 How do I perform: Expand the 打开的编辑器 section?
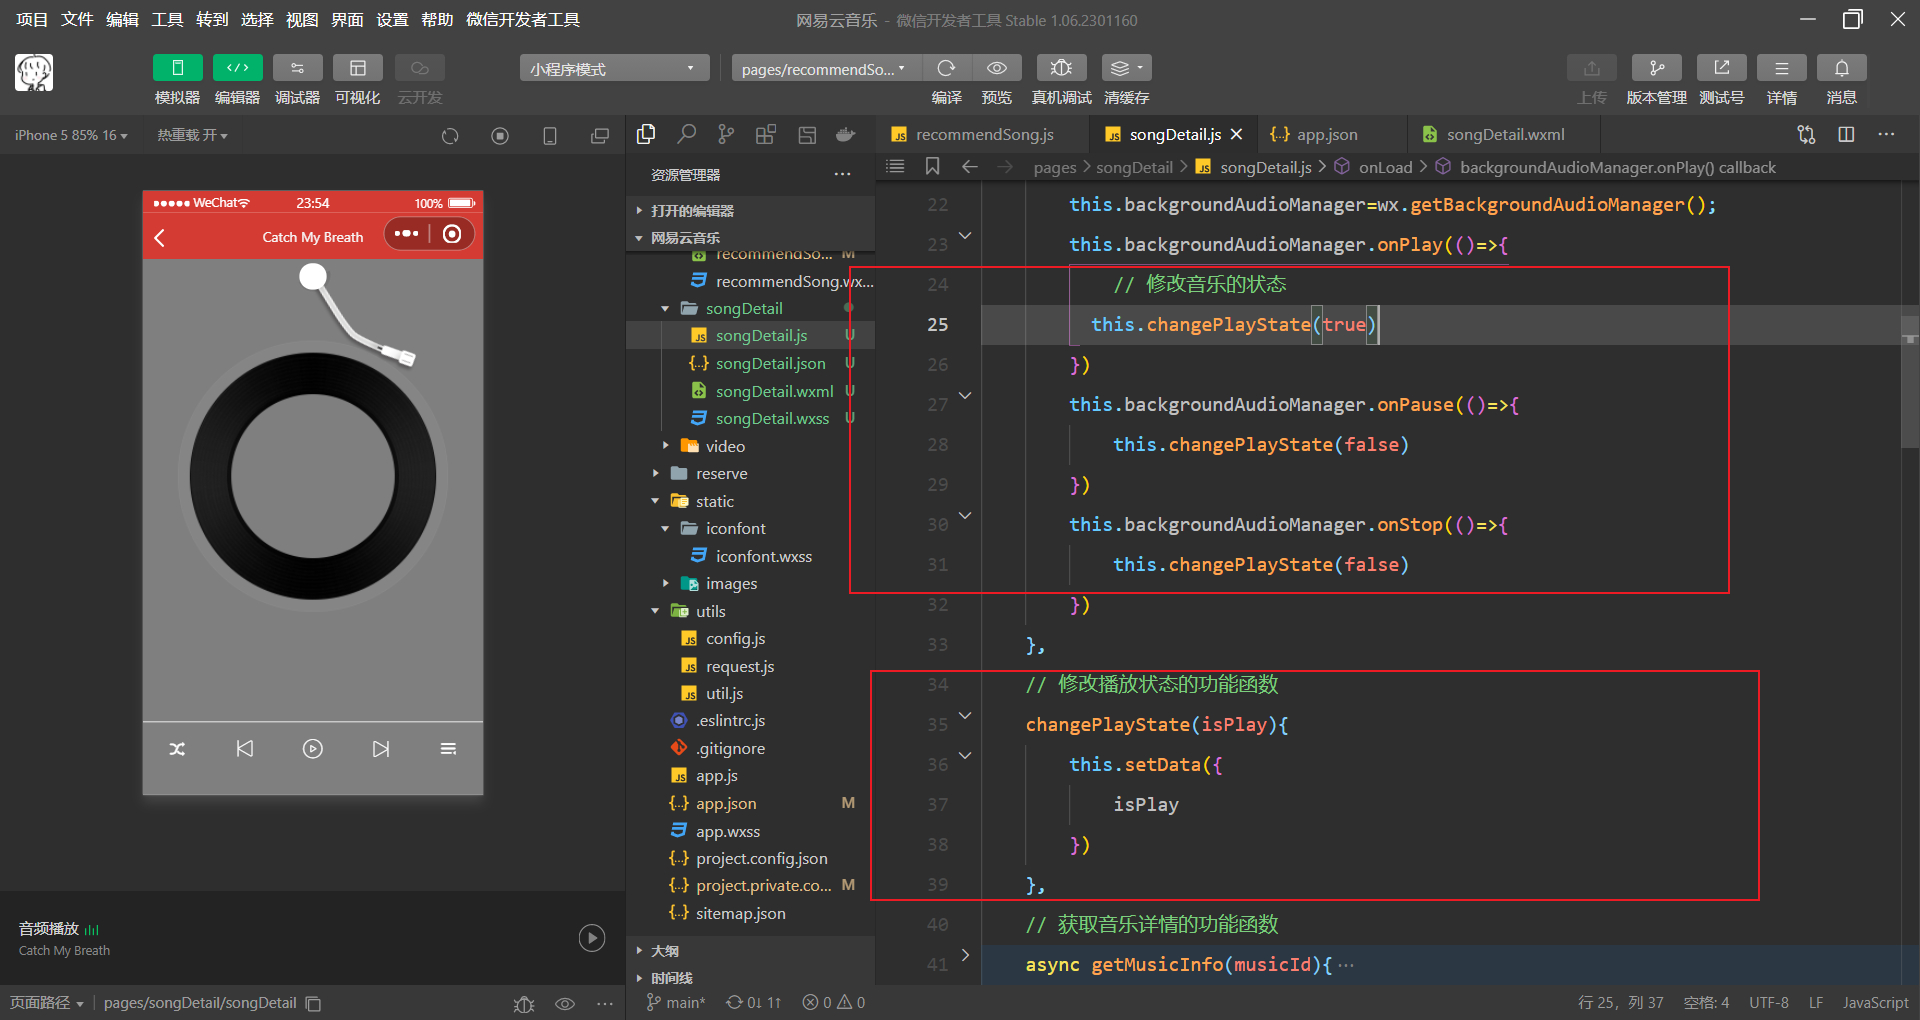tap(751, 210)
